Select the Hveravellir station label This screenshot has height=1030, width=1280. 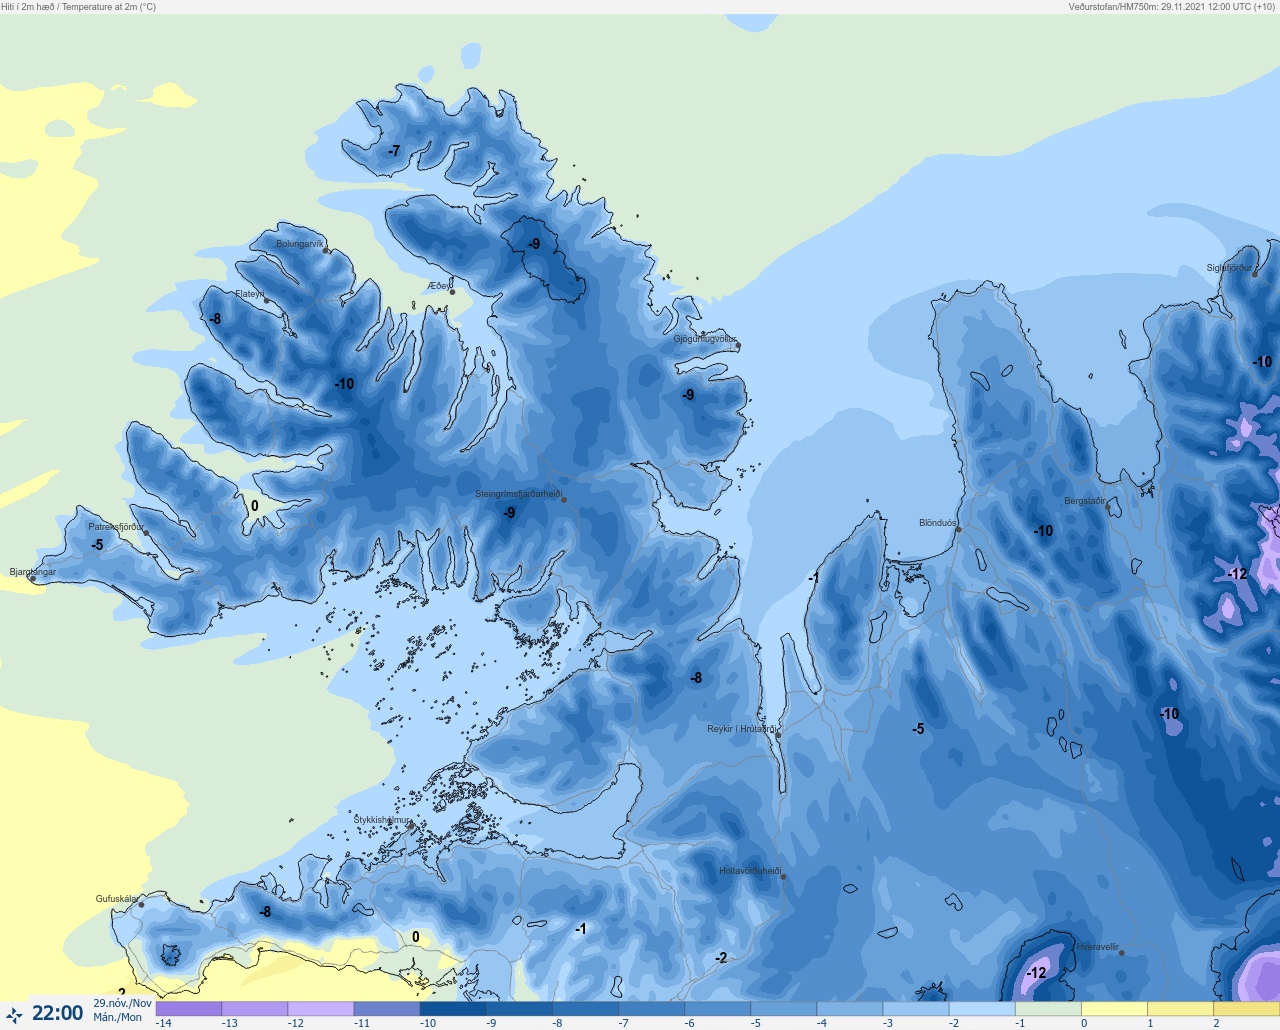point(1098,947)
